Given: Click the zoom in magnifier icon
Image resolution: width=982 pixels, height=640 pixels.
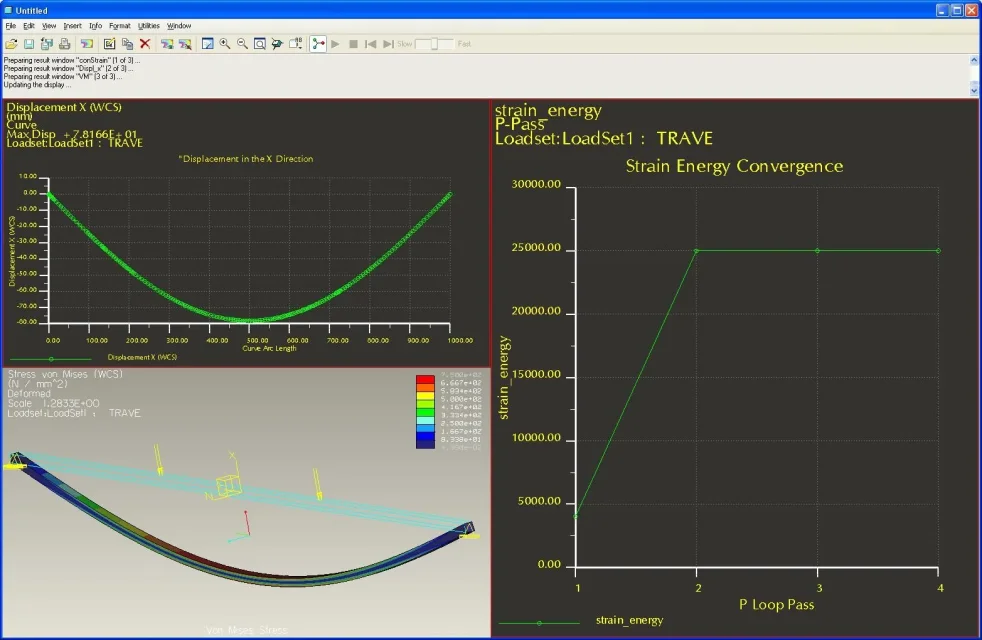Looking at the screenshot, I should [x=225, y=44].
